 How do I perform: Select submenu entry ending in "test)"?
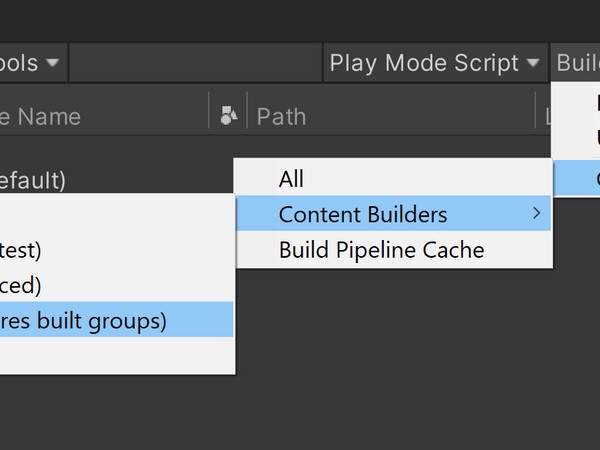click(x=25, y=250)
